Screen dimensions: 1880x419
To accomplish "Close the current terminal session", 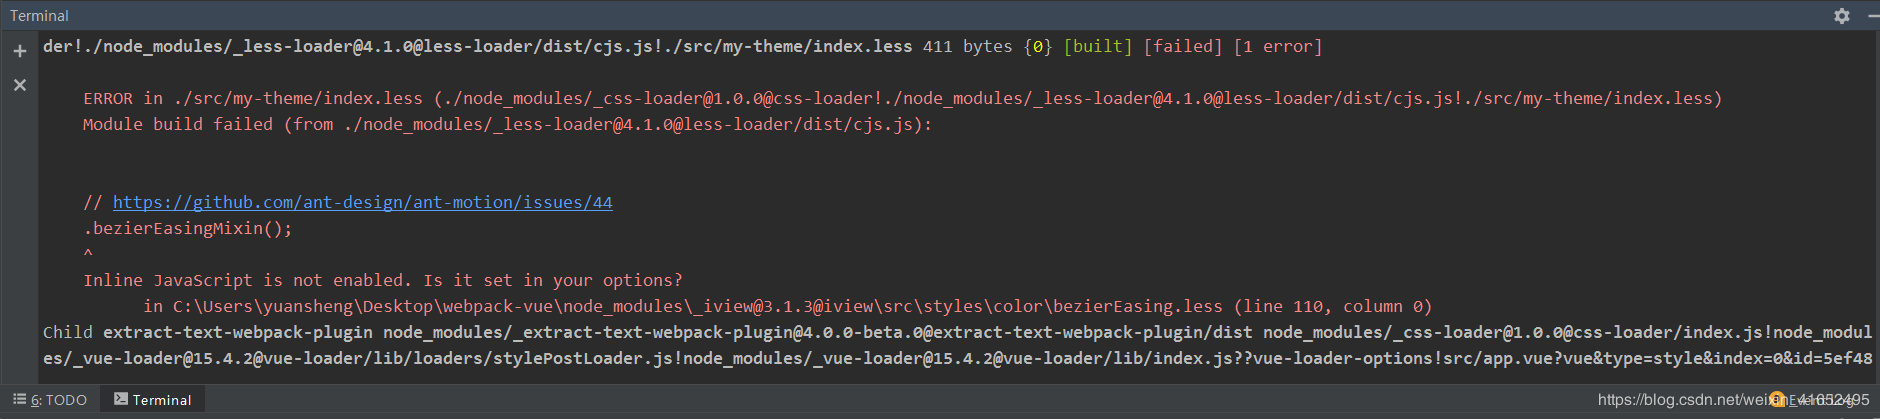I will click(x=19, y=85).
